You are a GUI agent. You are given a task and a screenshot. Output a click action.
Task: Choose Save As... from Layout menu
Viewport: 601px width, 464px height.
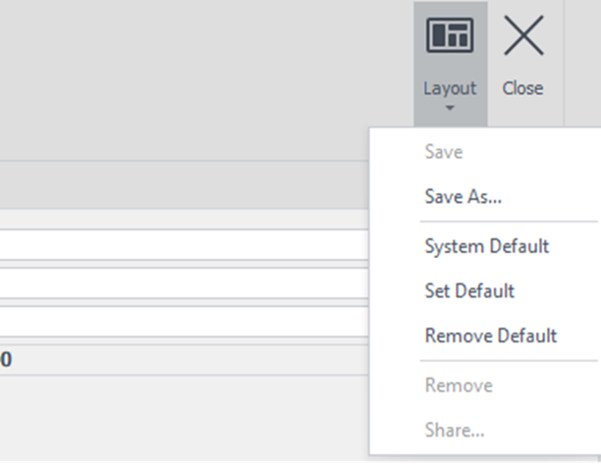463,197
